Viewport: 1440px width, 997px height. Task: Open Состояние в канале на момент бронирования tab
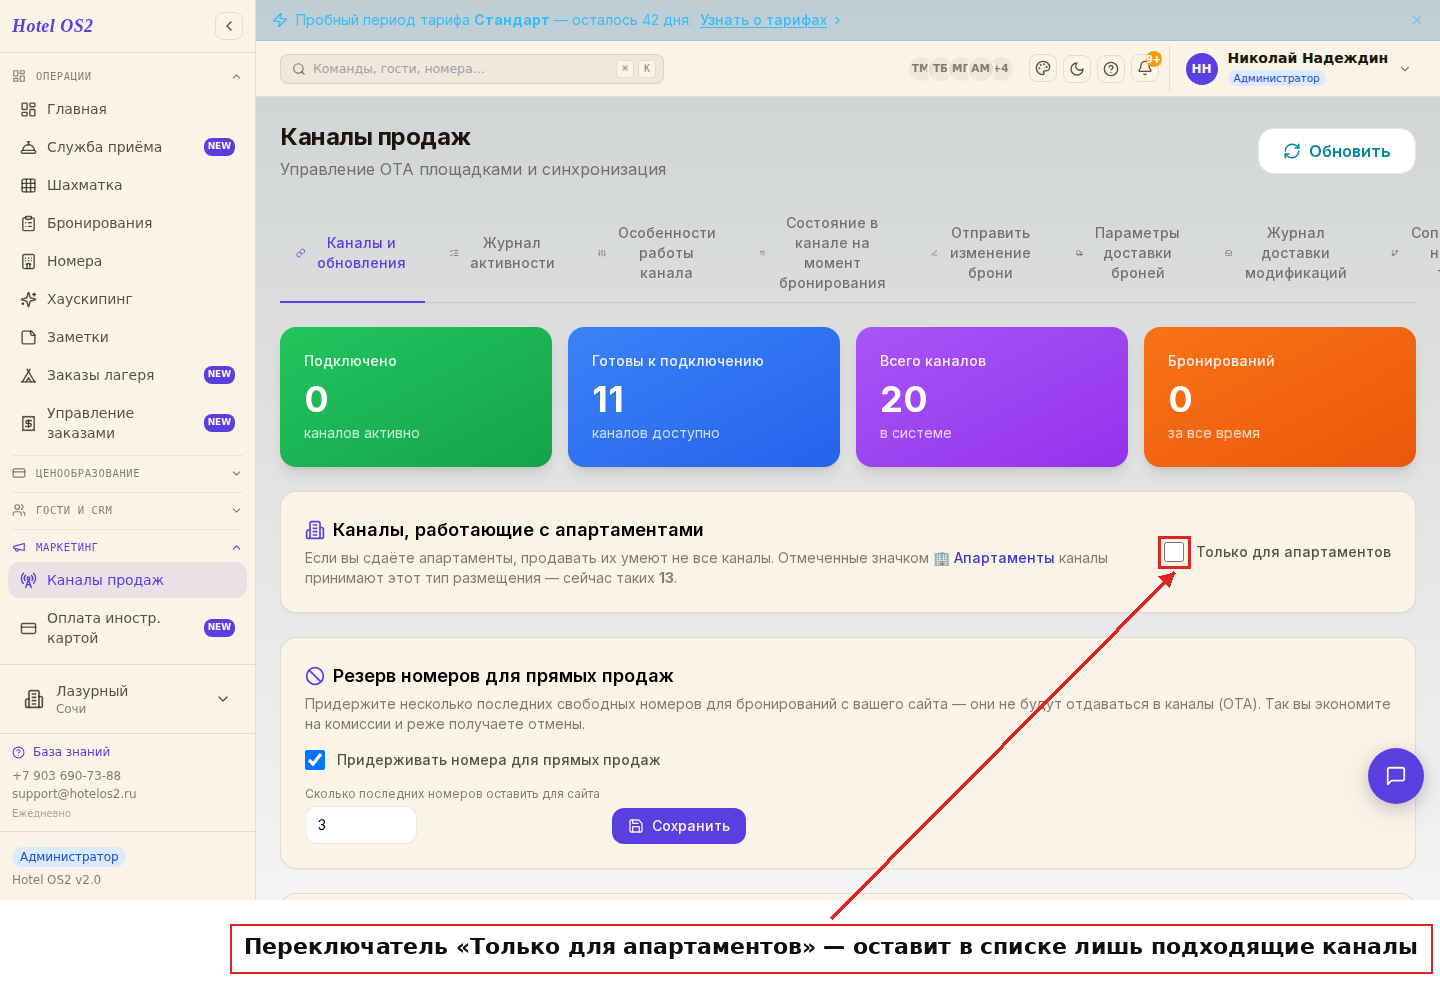(x=823, y=253)
